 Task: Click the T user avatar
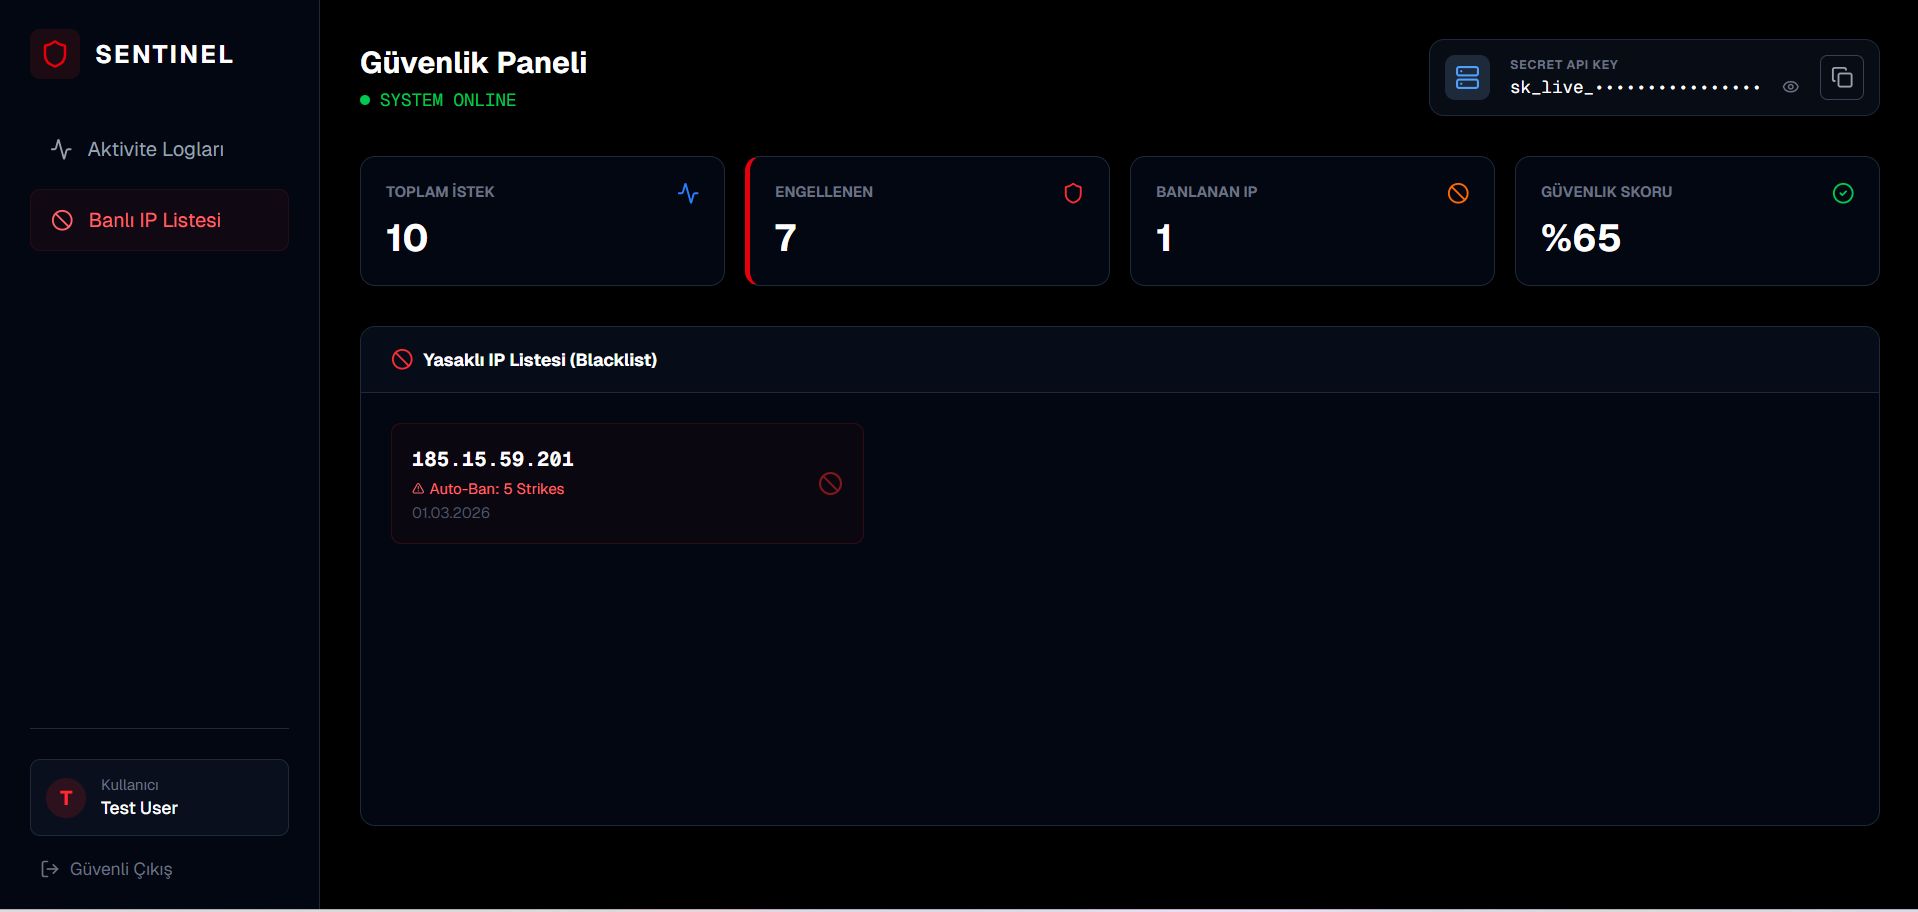click(x=66, y=798)
